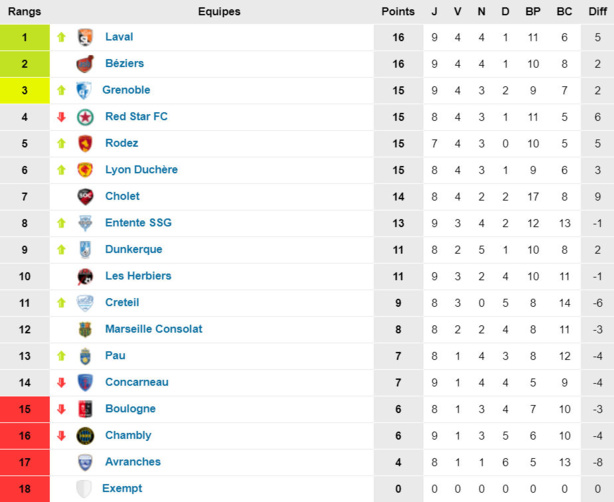
Task: Click the Points column header
Action: click(398, 11)
